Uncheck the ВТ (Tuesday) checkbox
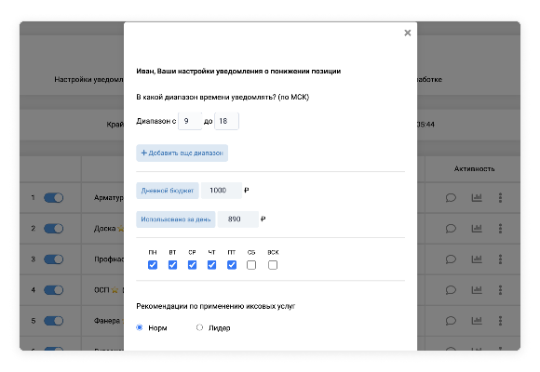This screenshot has height=372, width=540. (x=173, y=265)
